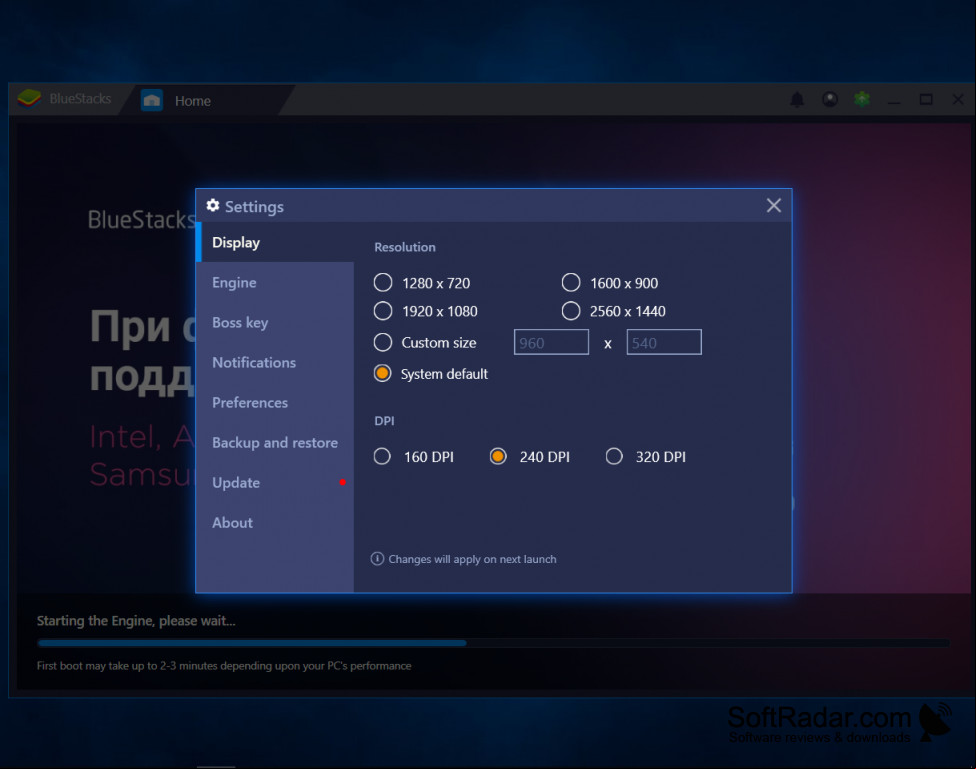Open the About section
Screen dimensions: 976x769
click(275, 522)
